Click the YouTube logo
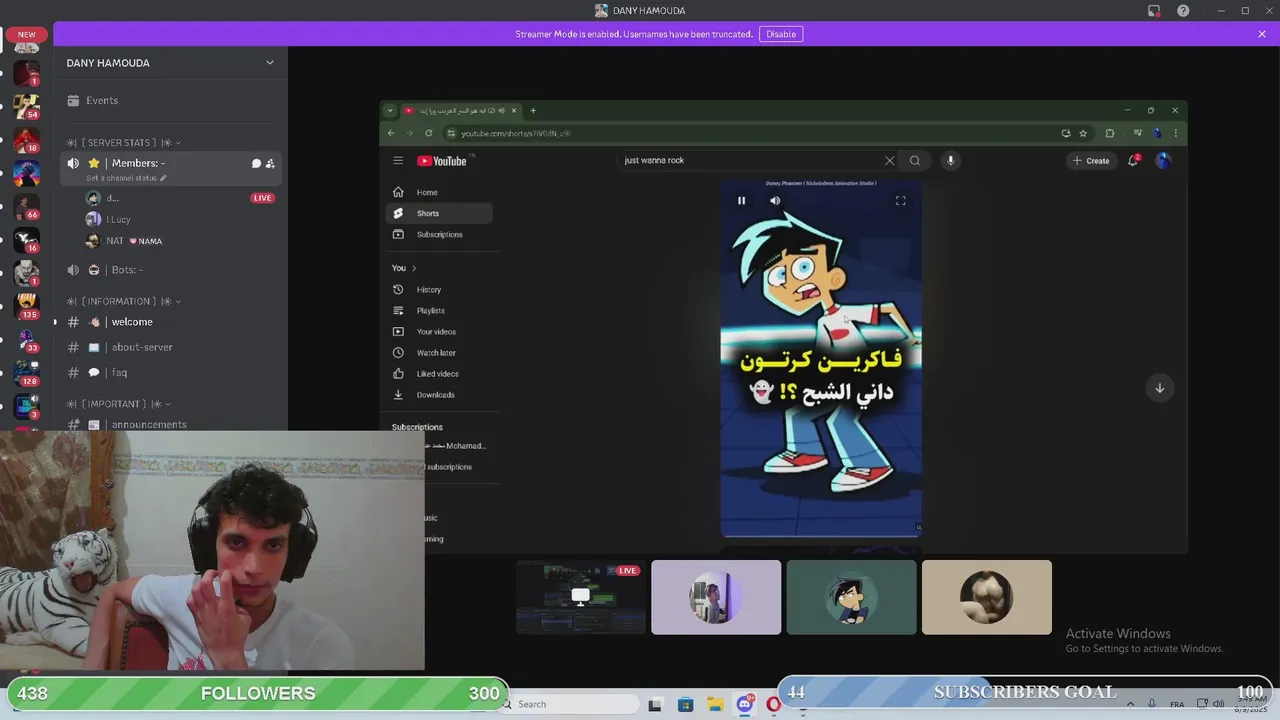Viewport: 1280px width, 720px height. (x=442, y=161)
